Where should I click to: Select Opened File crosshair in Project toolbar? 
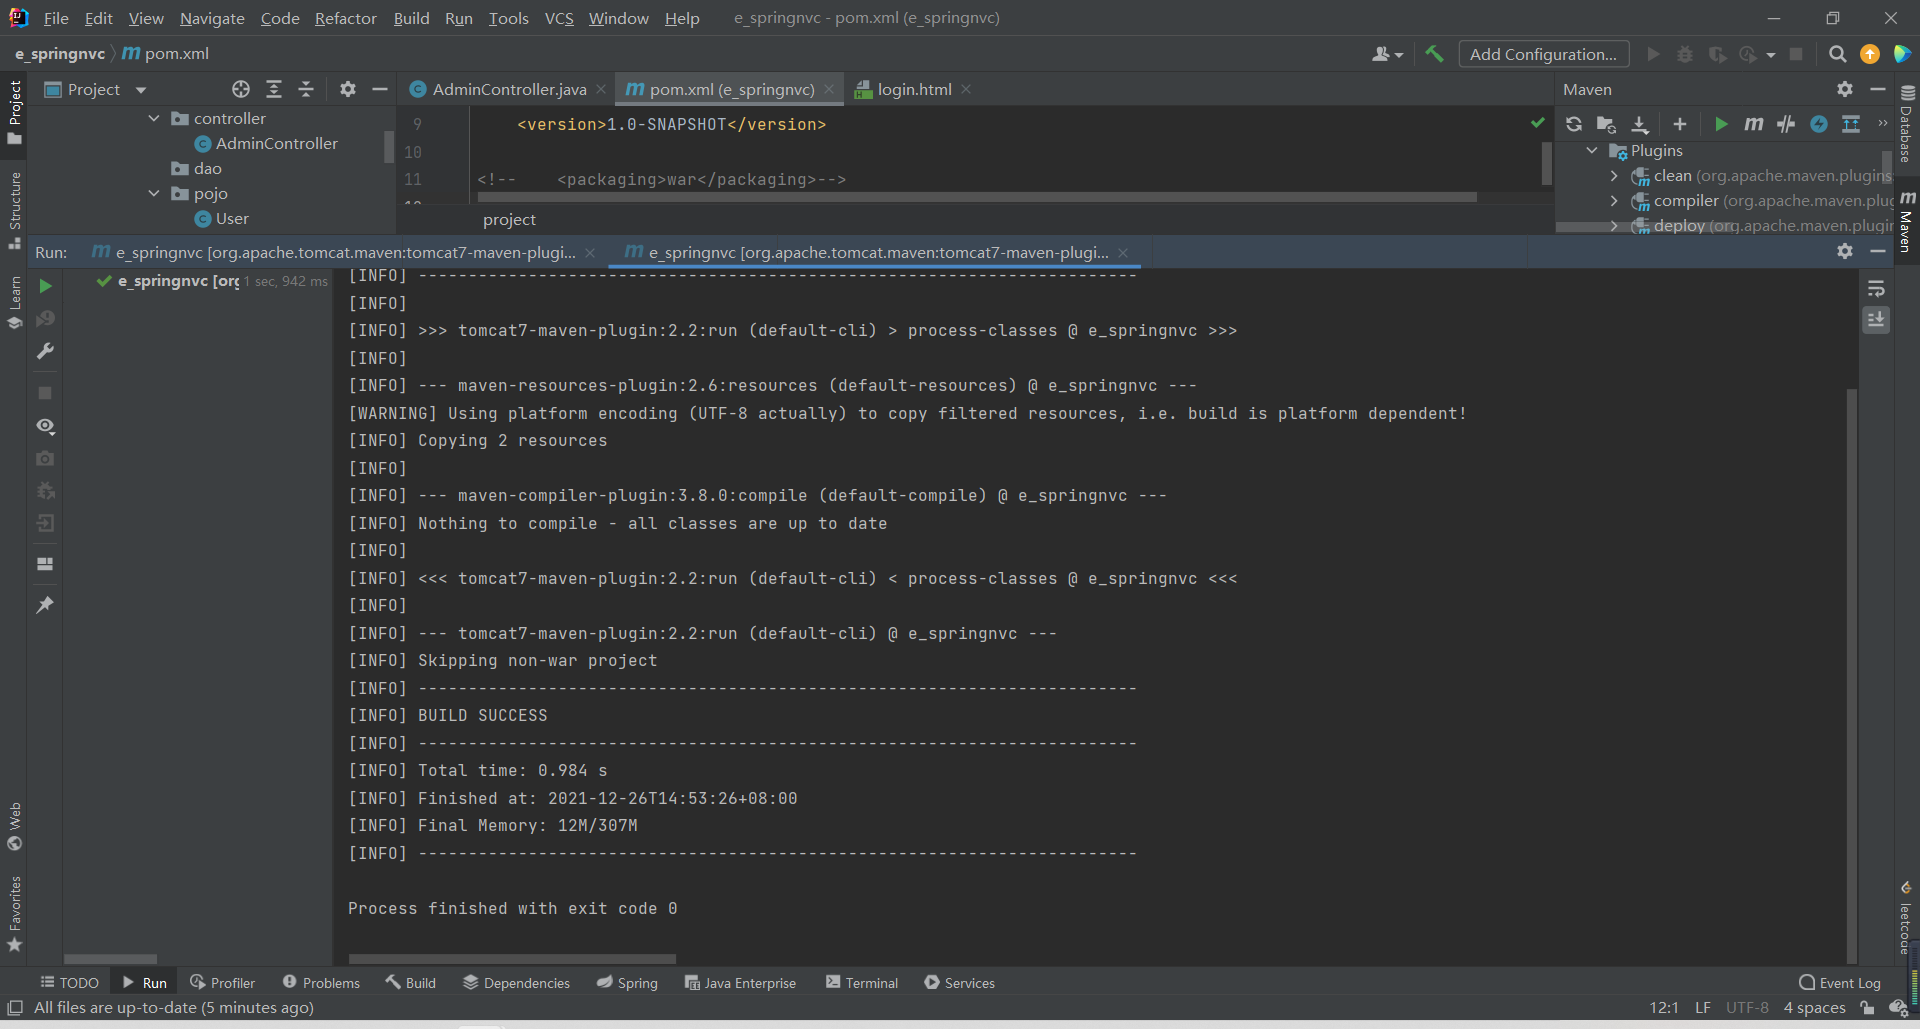[x=240, y=89]
